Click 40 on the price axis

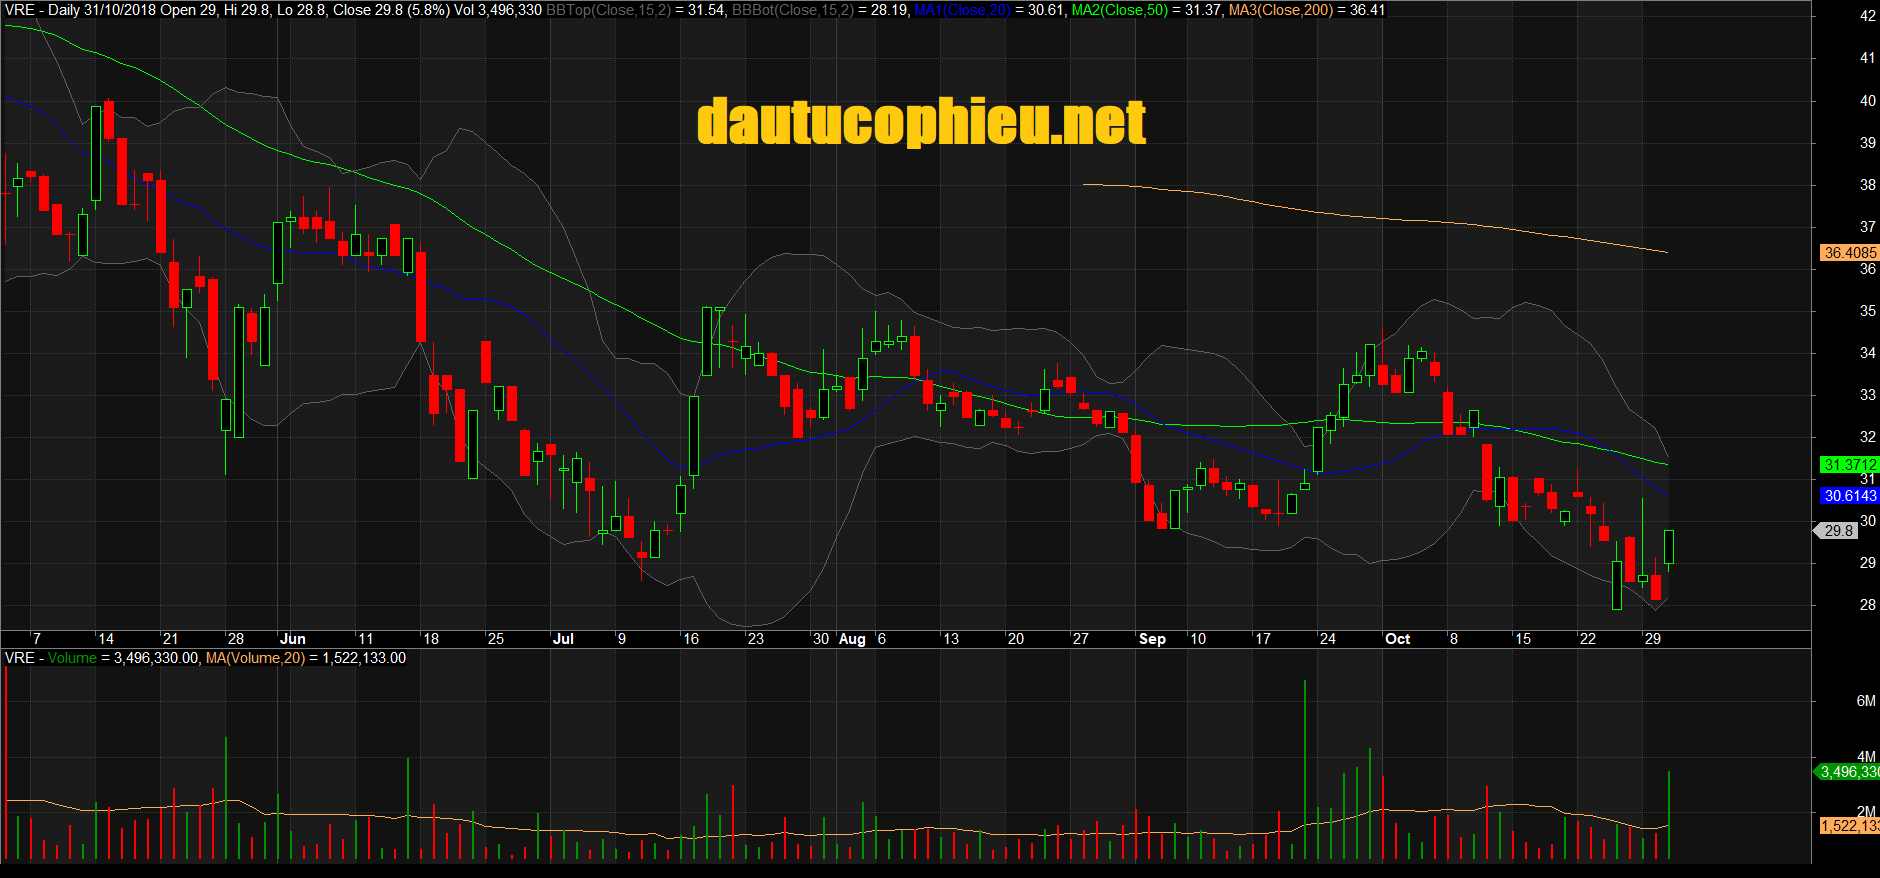click(x=1867, y=101)
